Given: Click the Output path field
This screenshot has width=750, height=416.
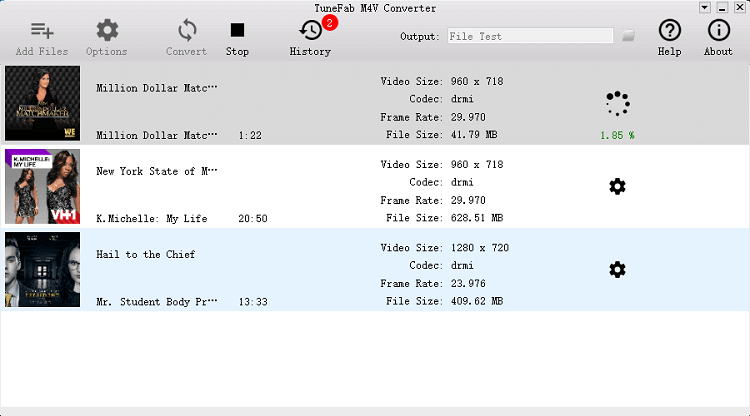Looking at the screenshot, I should 530,36.
